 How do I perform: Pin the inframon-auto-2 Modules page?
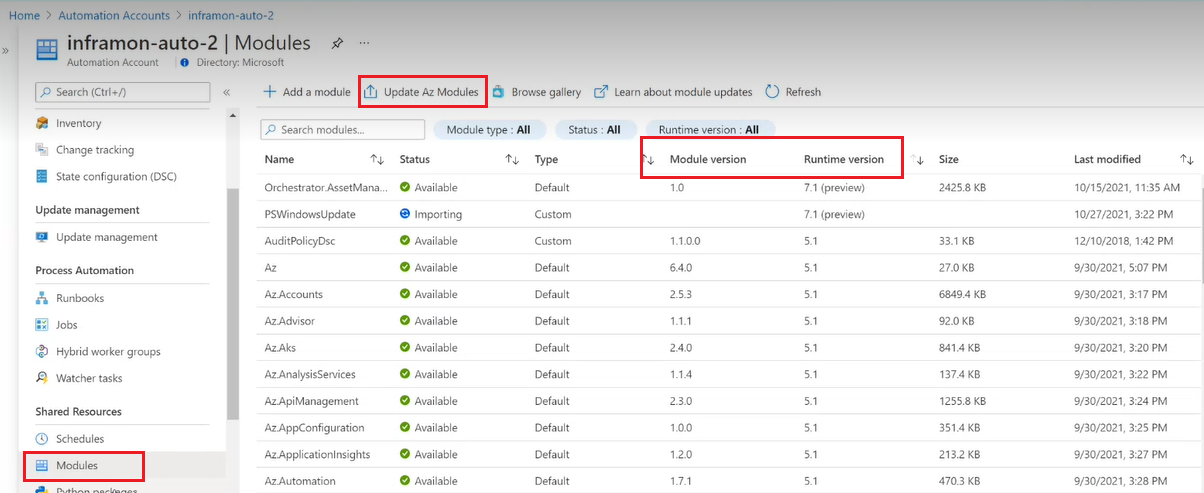(x=337, y=44)
